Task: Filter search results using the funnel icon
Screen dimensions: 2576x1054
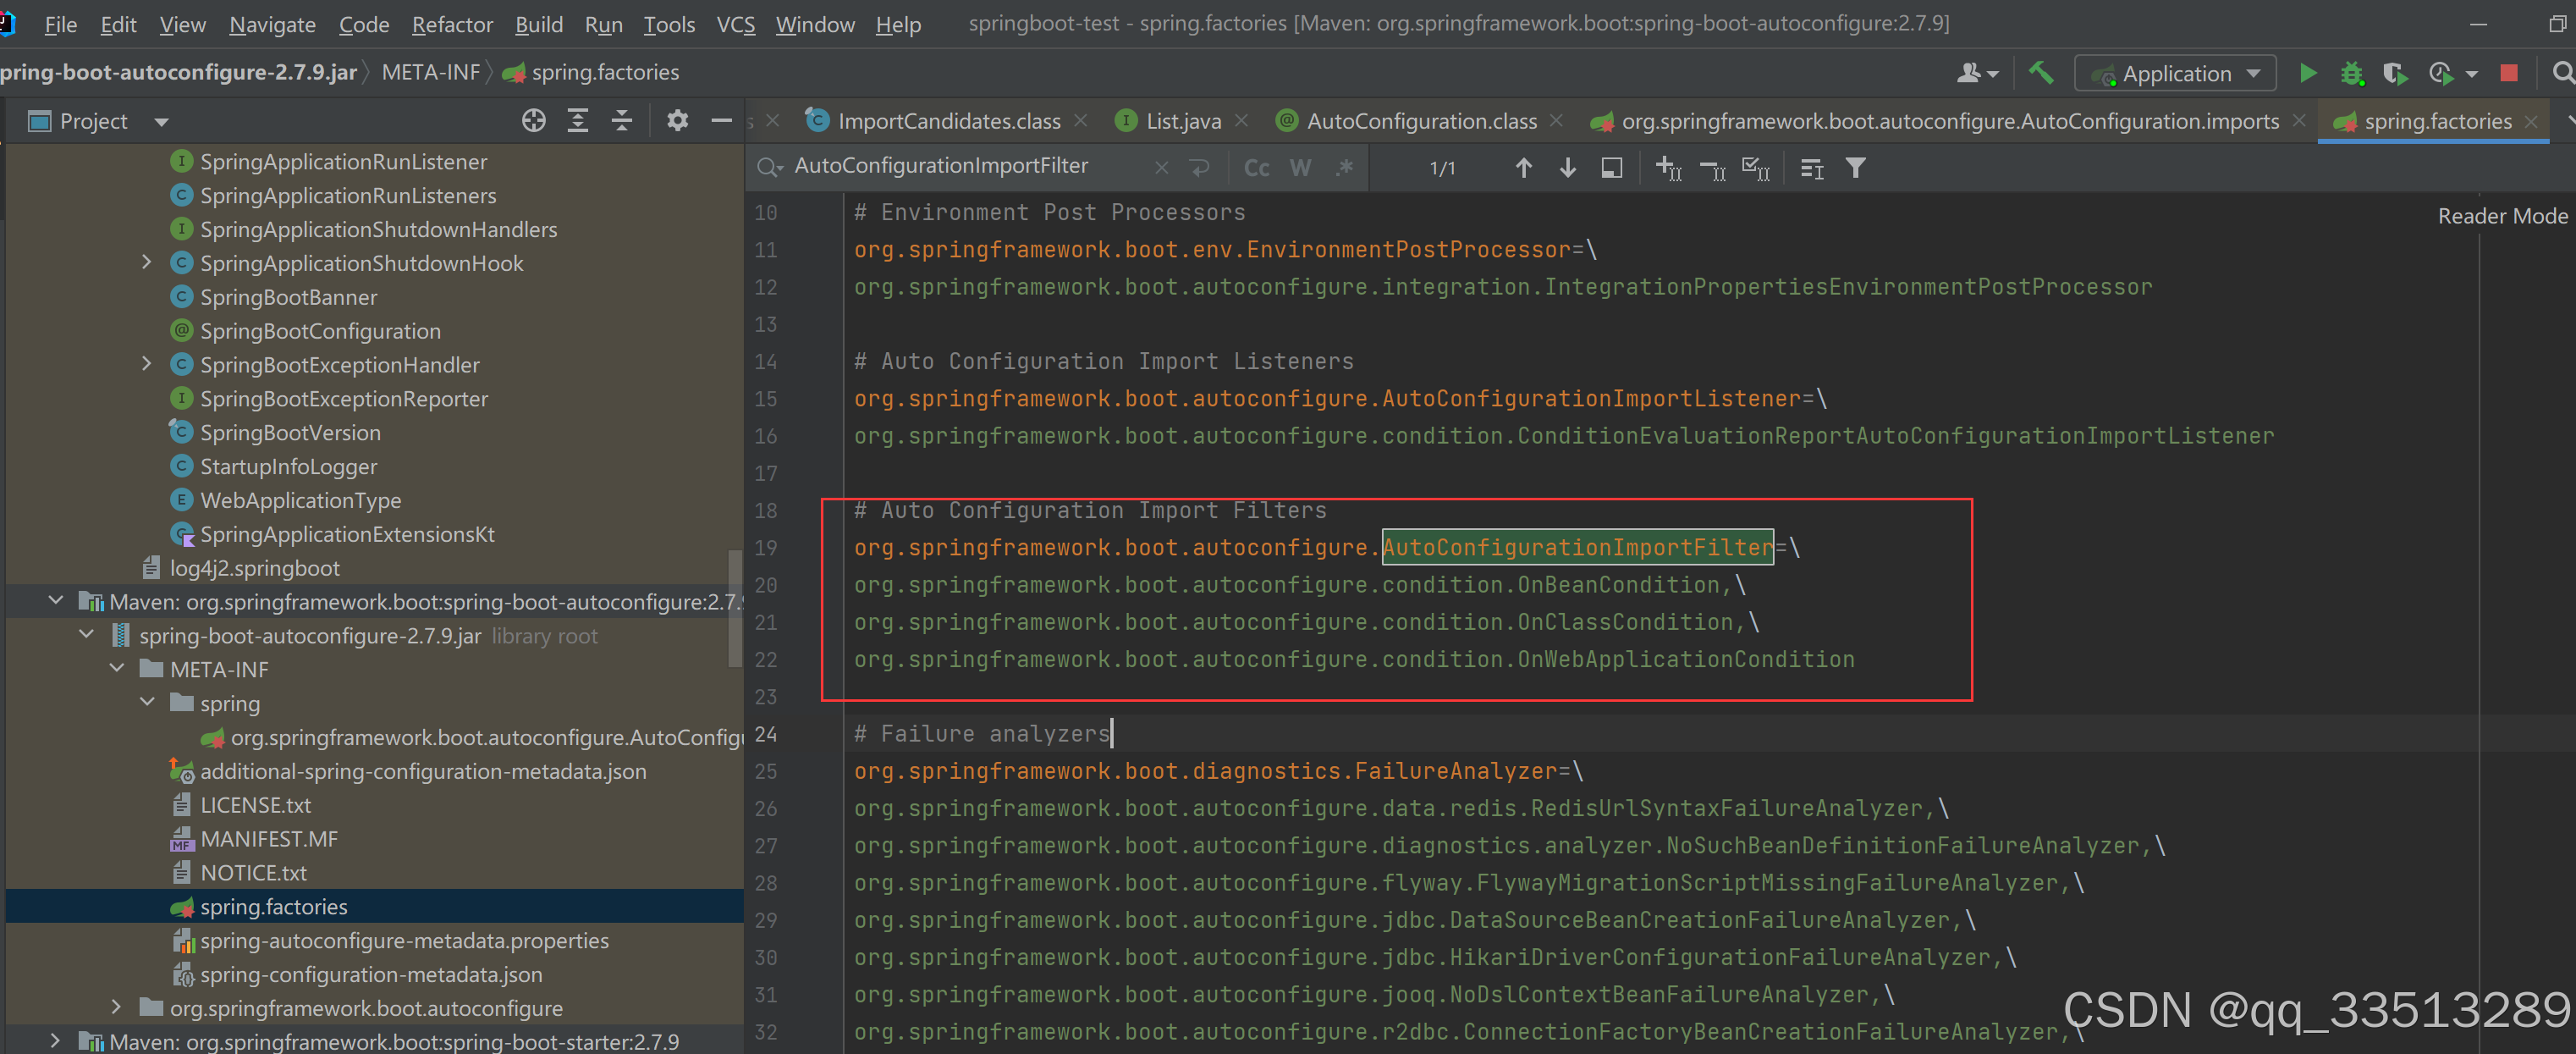Action: point(1856,167)
